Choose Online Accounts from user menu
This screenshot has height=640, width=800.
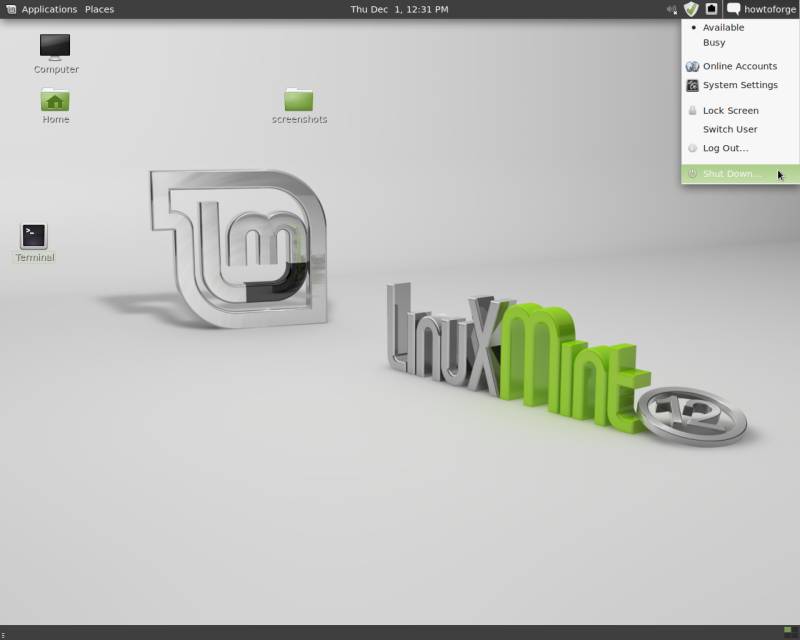point(740,66)
